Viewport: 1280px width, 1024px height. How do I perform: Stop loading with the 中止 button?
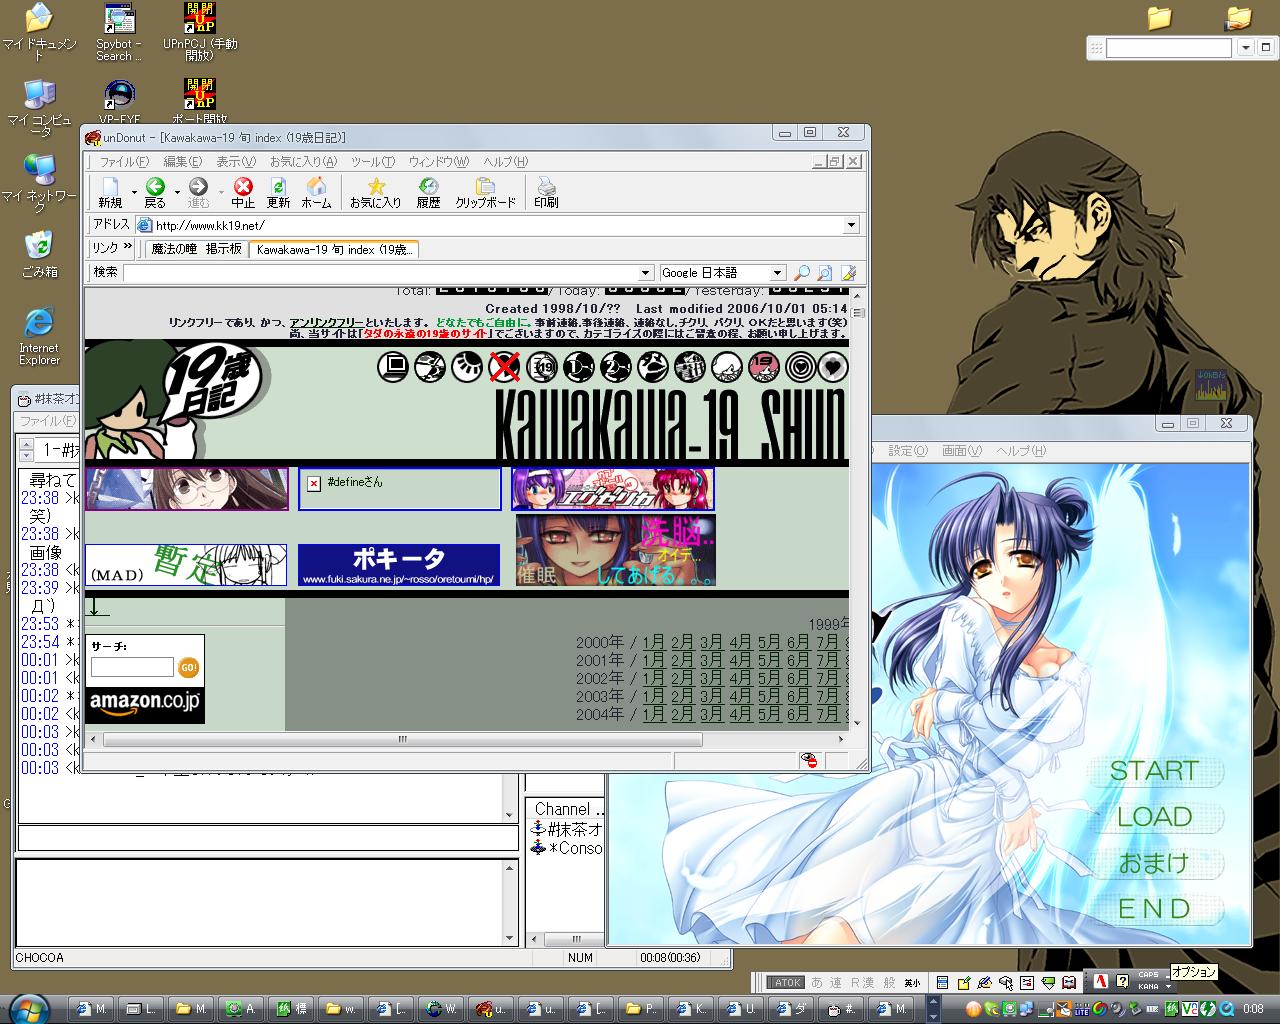point(243,192)
